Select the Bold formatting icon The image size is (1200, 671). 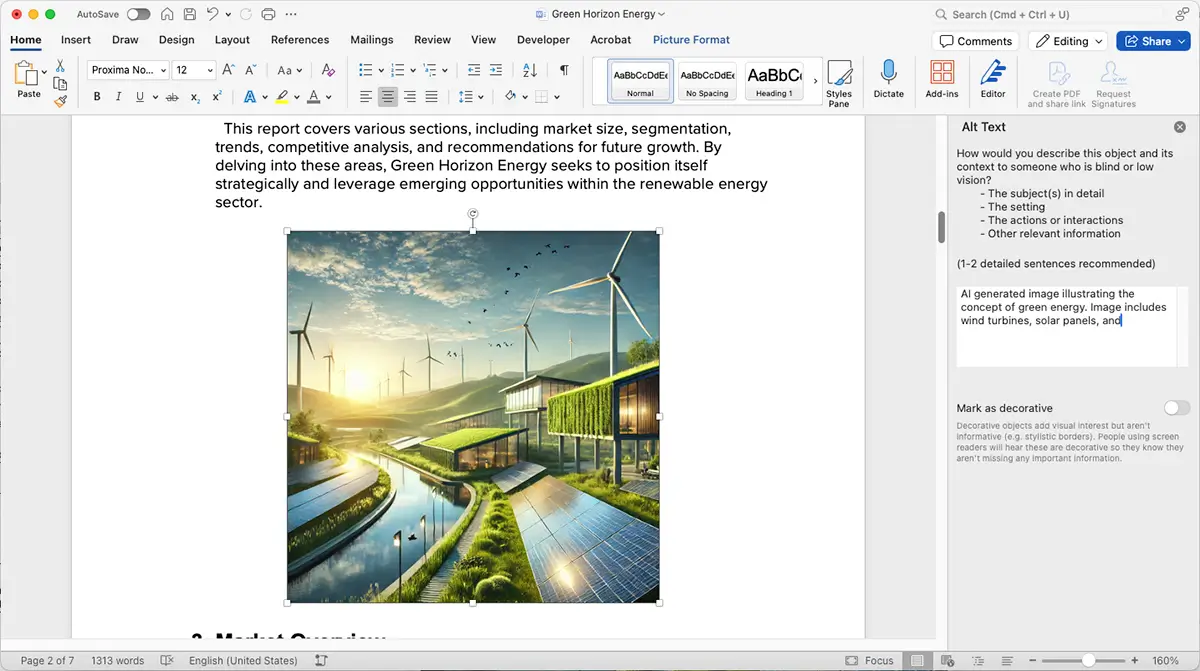pyautogui.click(x=96, y=96)
